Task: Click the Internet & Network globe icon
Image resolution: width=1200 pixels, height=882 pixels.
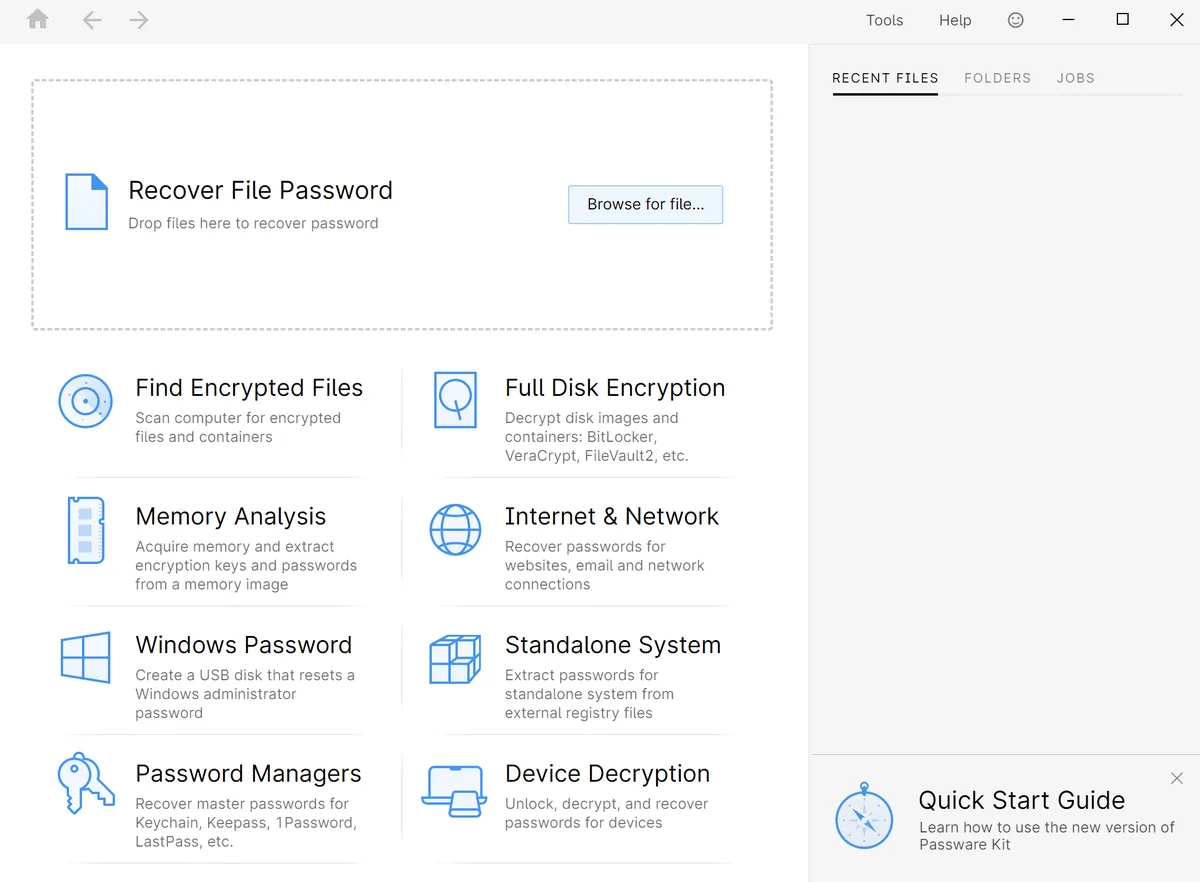Action: coord(455,529)
